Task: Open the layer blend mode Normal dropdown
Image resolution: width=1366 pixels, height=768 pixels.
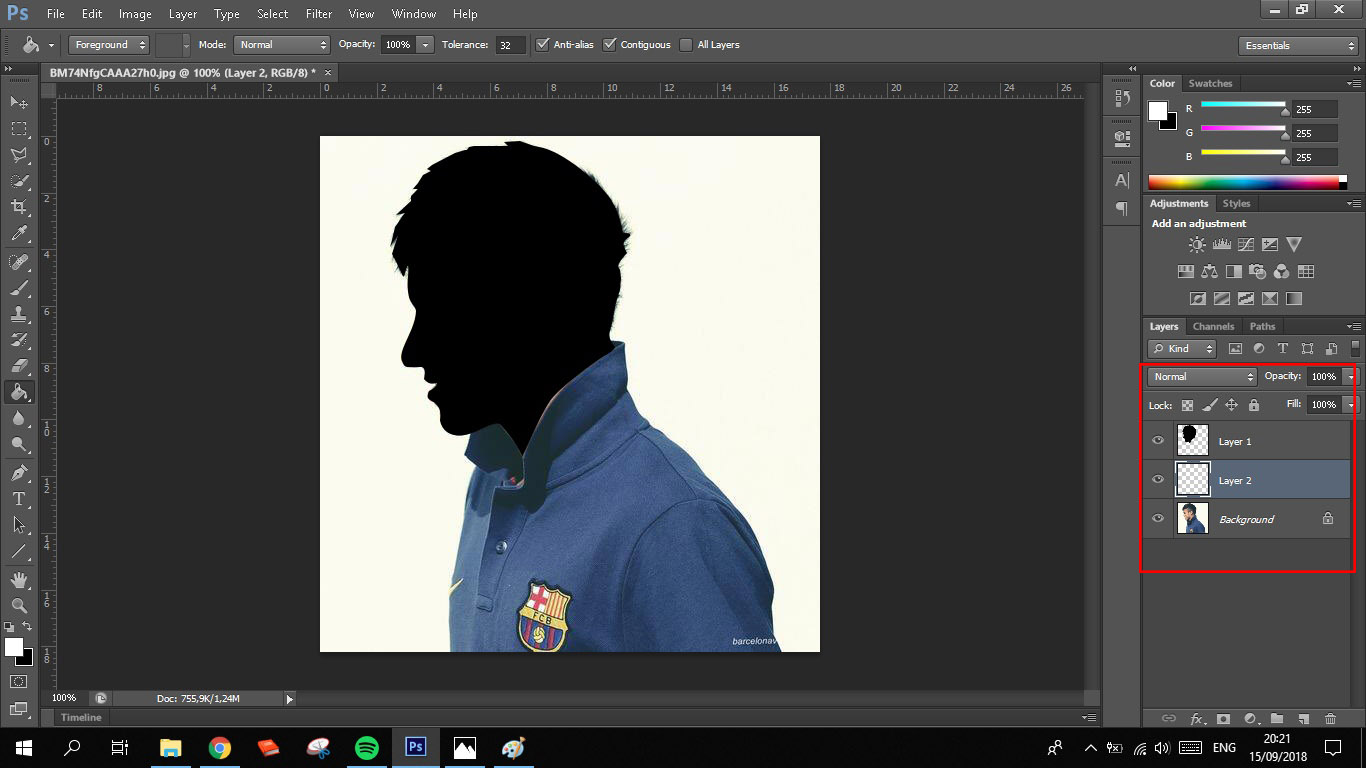Action: [1202, 377]
